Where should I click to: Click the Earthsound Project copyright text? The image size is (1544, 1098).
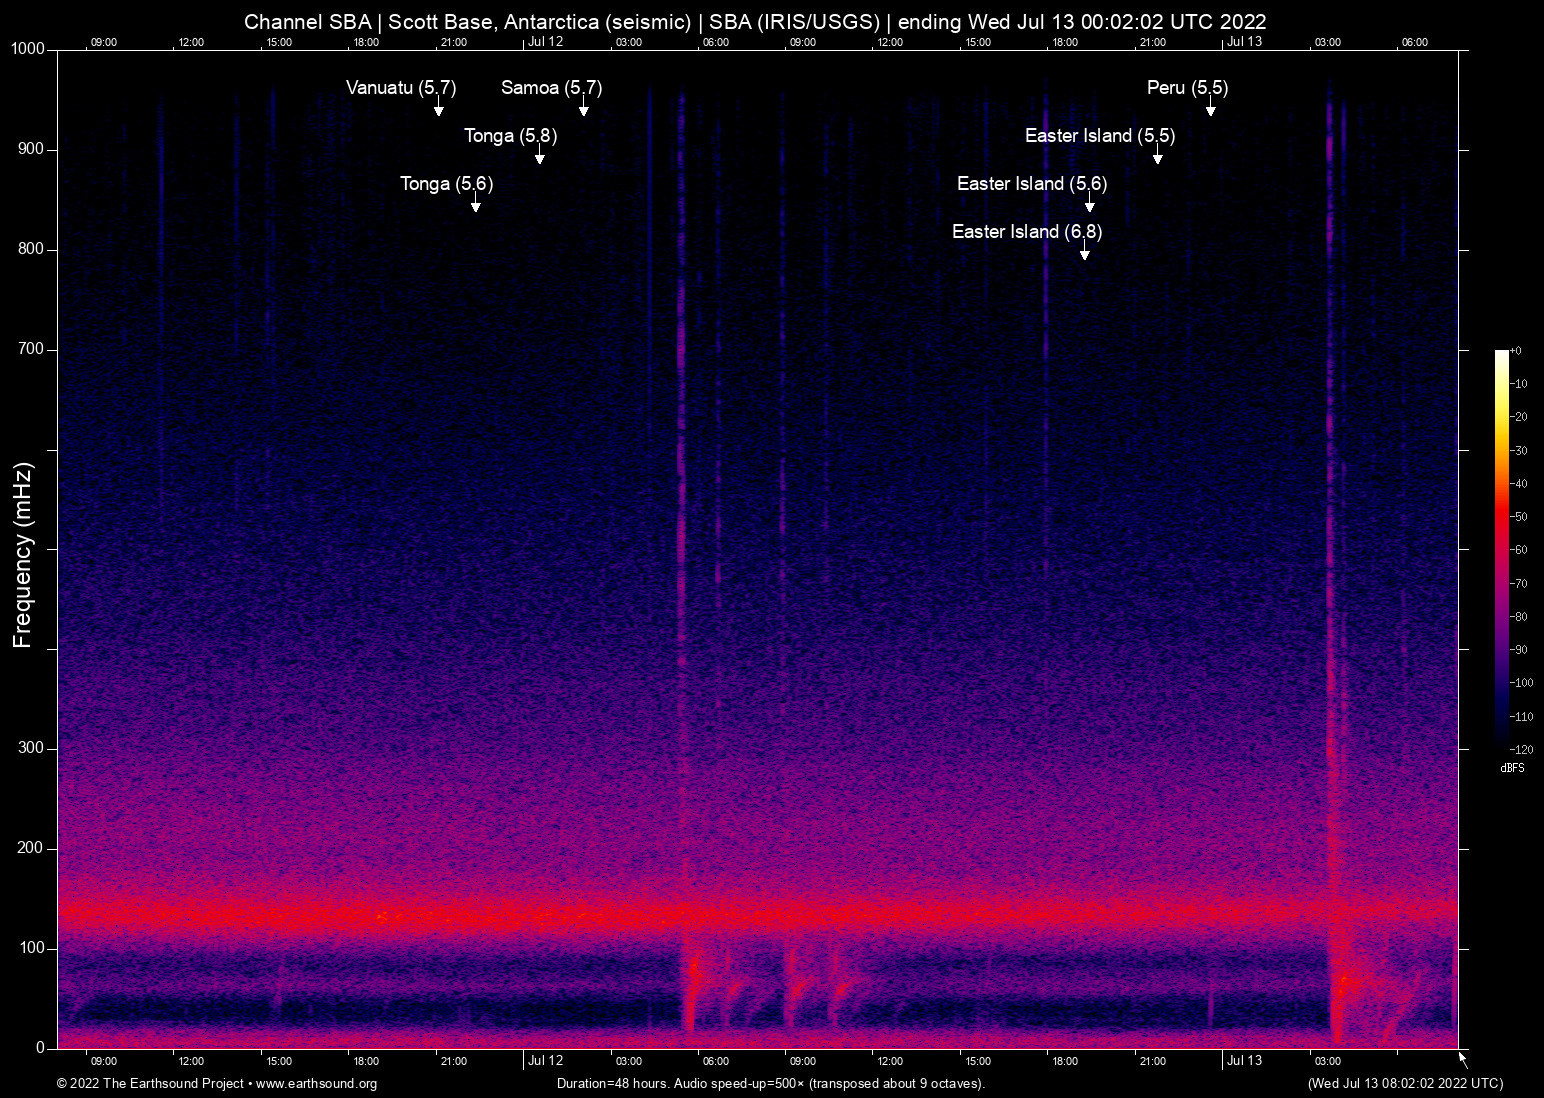[x=150, y=1084]
